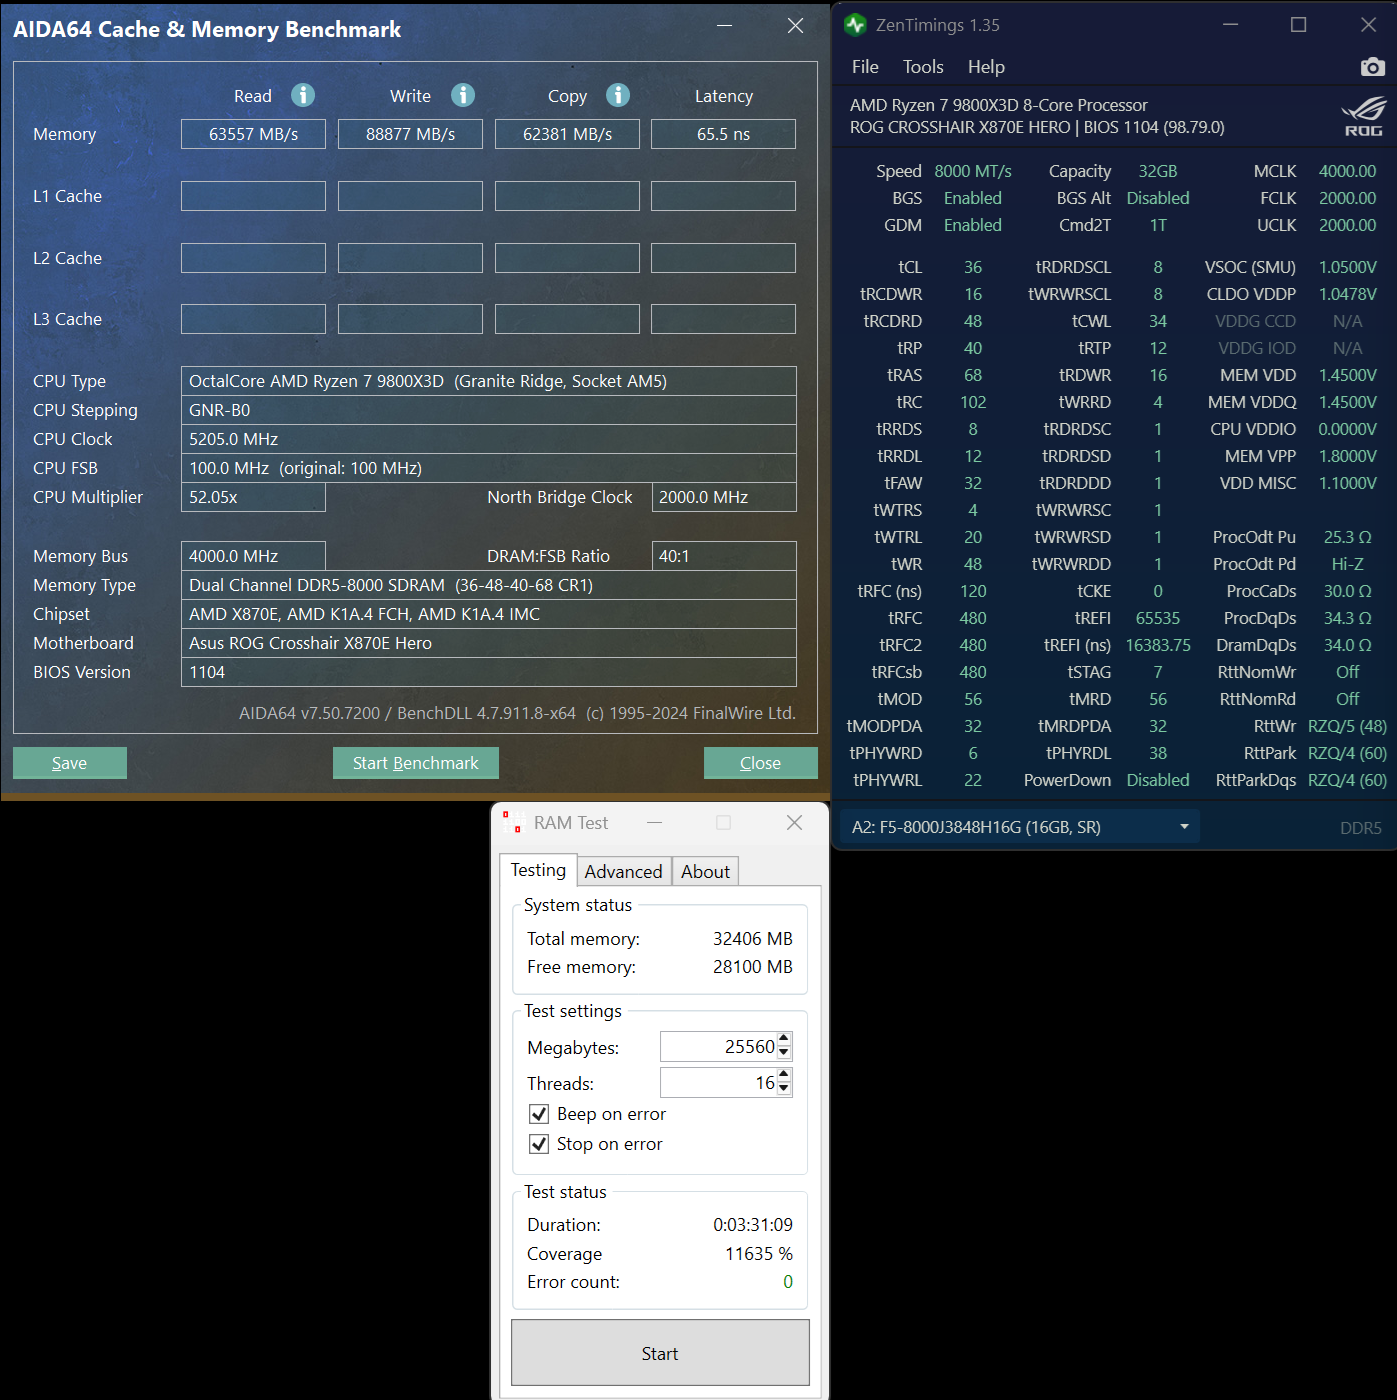Increase Threads with the up arrow
Viewport: 1397px width, 1400px height.
coord(784,1076)
